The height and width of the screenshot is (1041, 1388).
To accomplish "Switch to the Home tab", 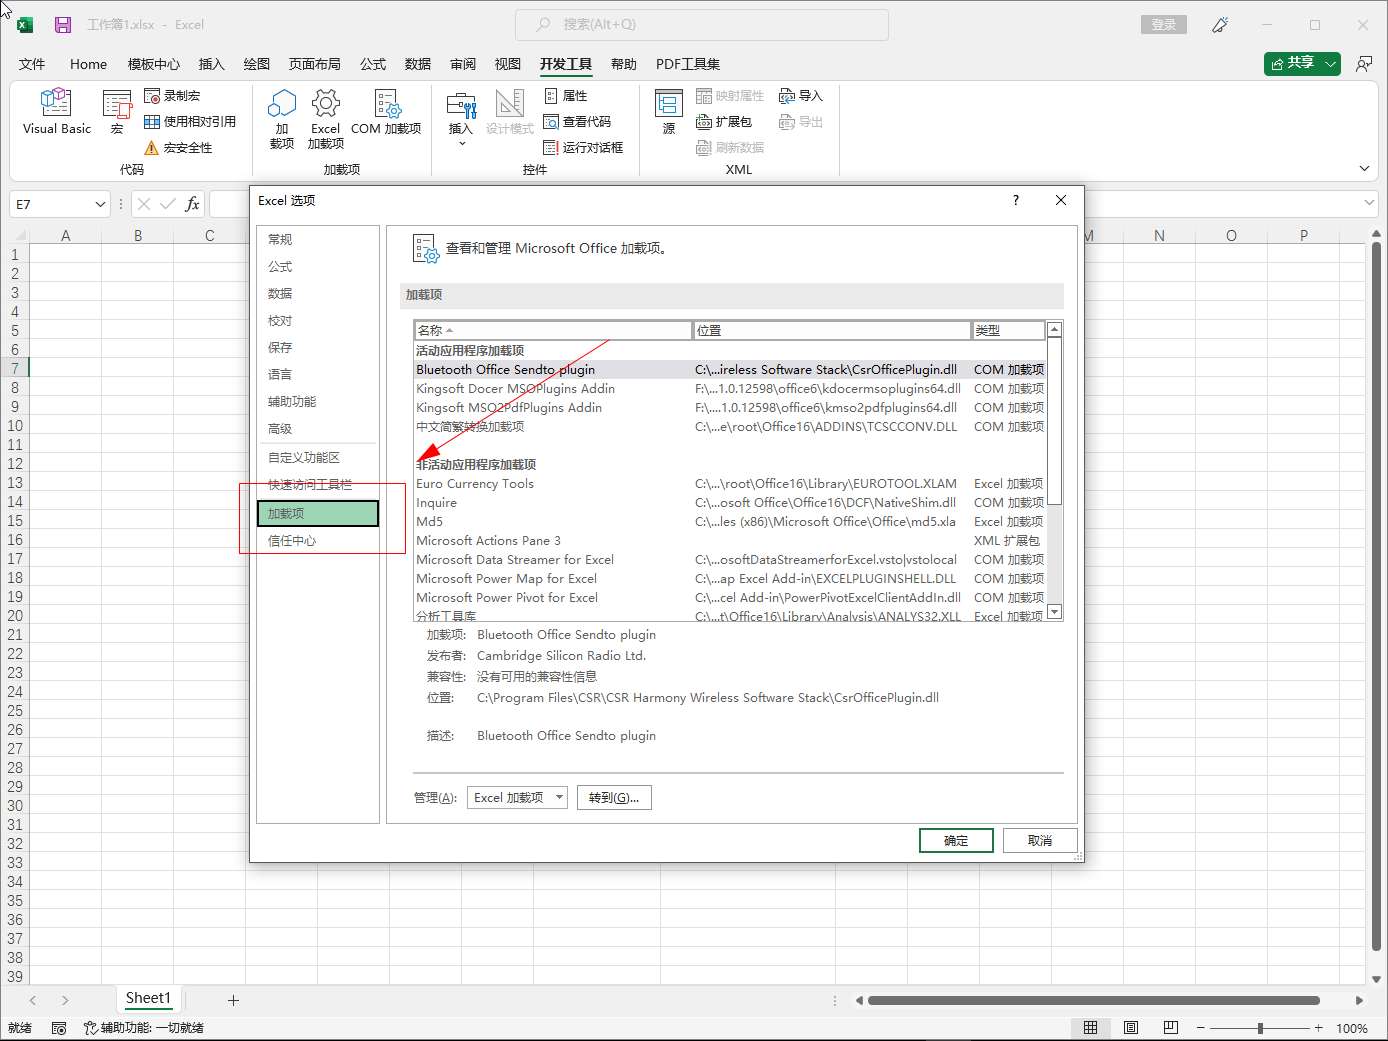I will point(88,64).
